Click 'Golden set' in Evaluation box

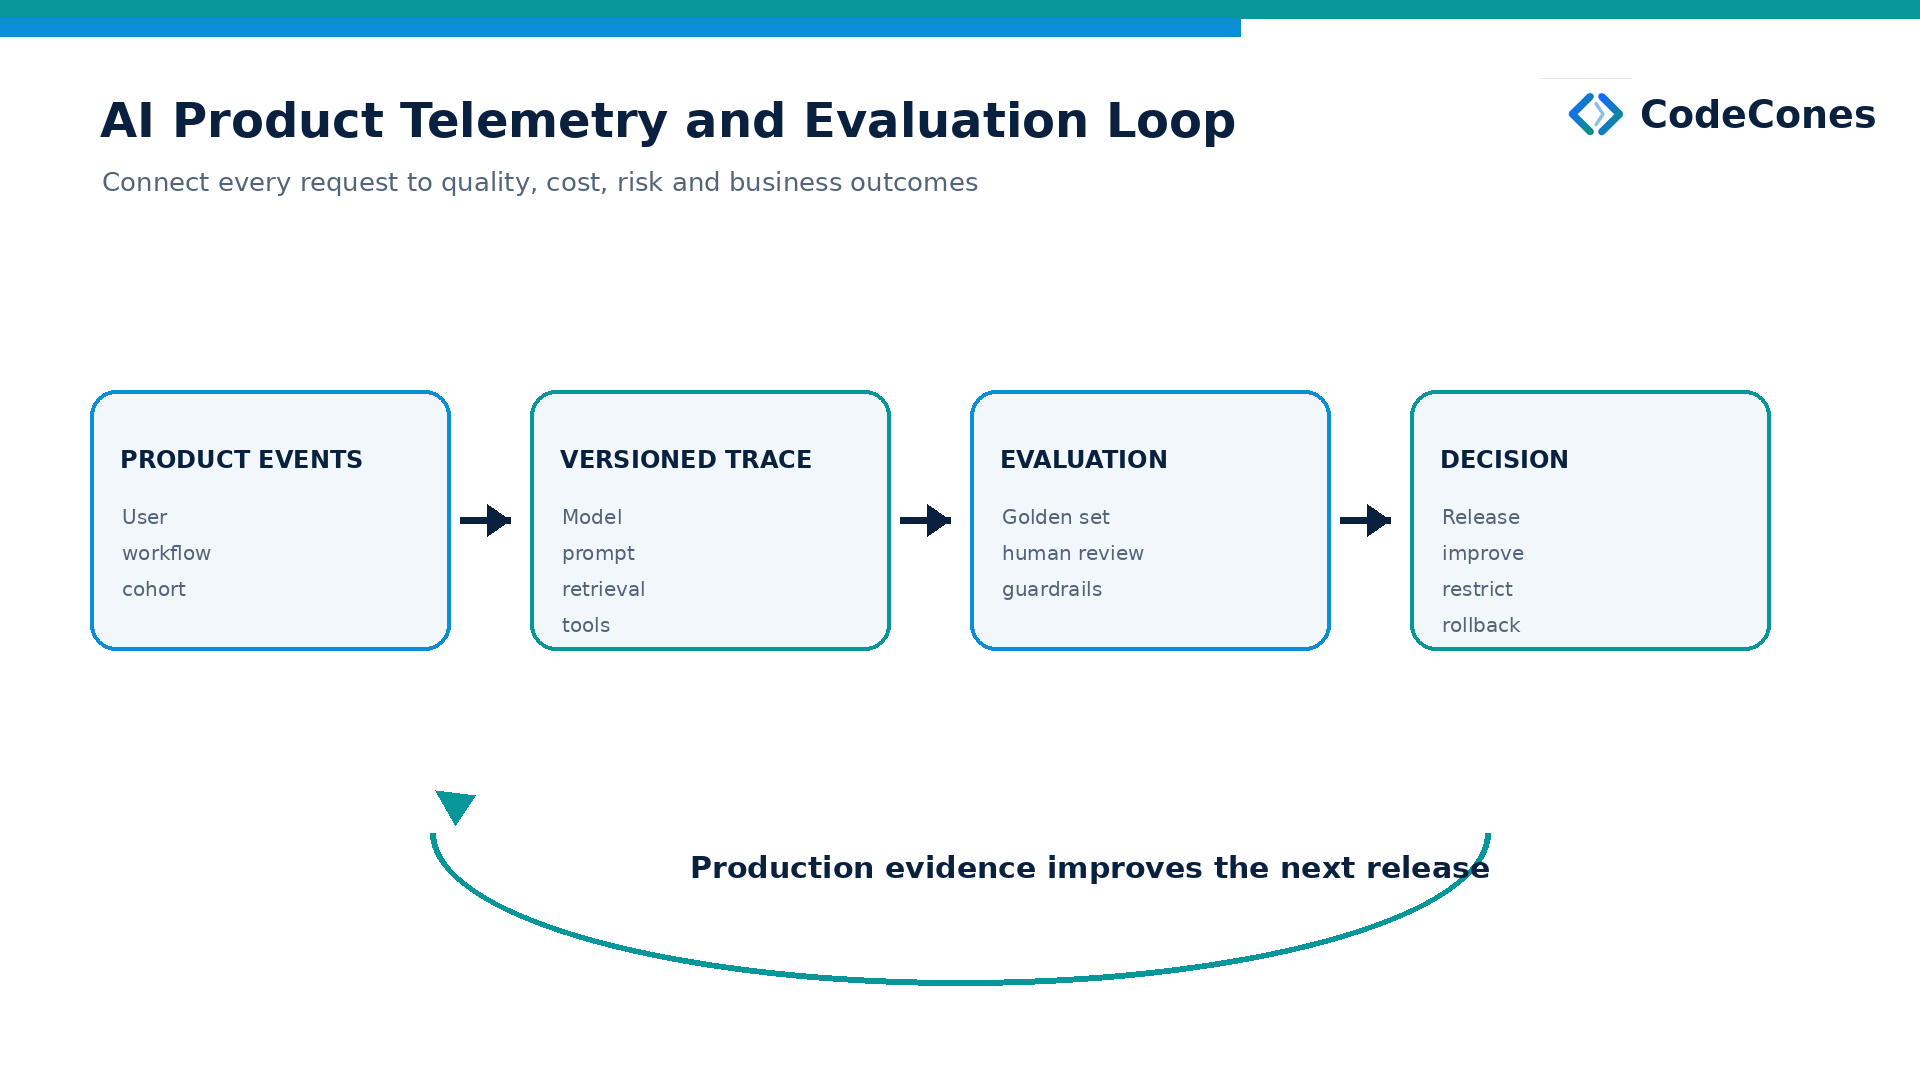pyautogui.click(x=1056, y=517)
